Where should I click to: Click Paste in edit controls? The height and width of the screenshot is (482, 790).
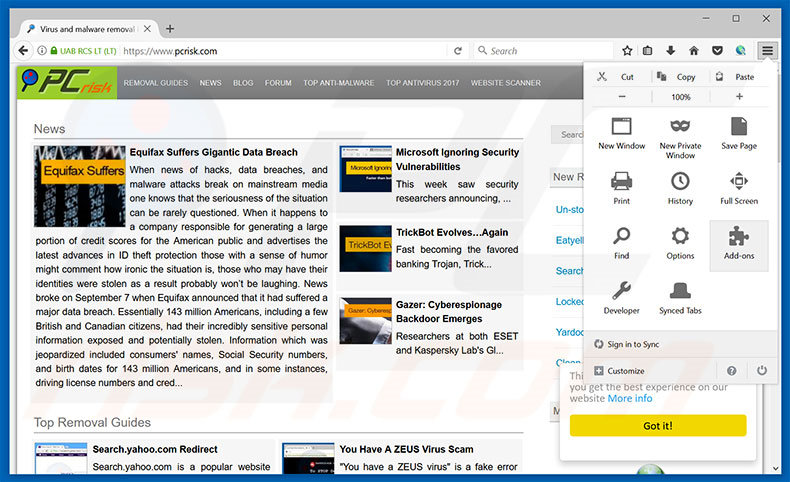739,77
